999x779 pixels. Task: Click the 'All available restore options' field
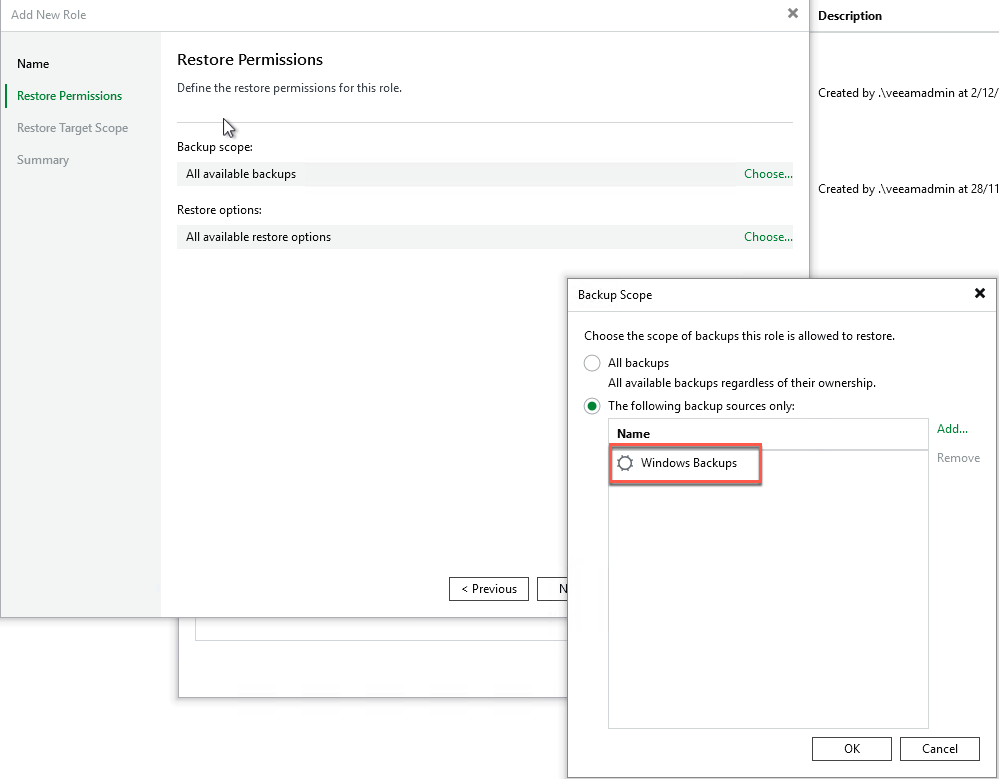click(x=258, y=237)
